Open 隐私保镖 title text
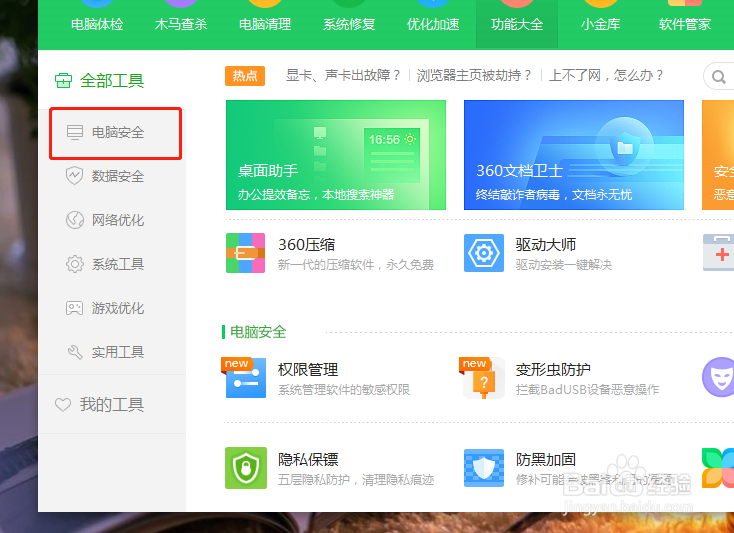The height and width of the screenshot is (533, 734). point(308,460)
